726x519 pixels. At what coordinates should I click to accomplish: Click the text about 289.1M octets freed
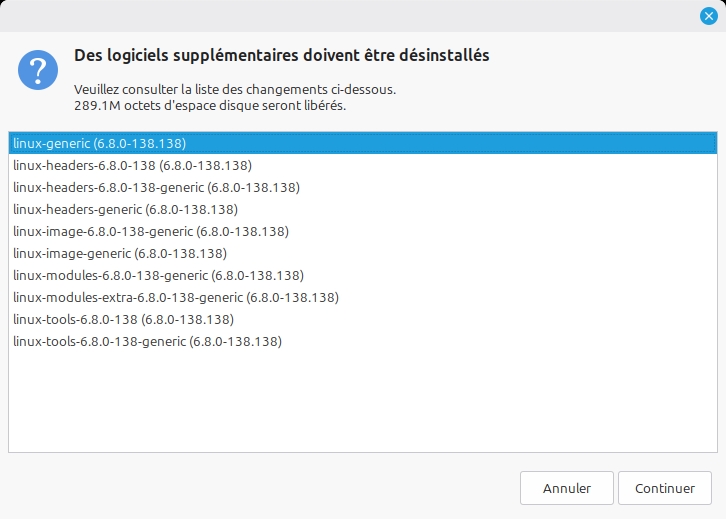coord(210,106)
